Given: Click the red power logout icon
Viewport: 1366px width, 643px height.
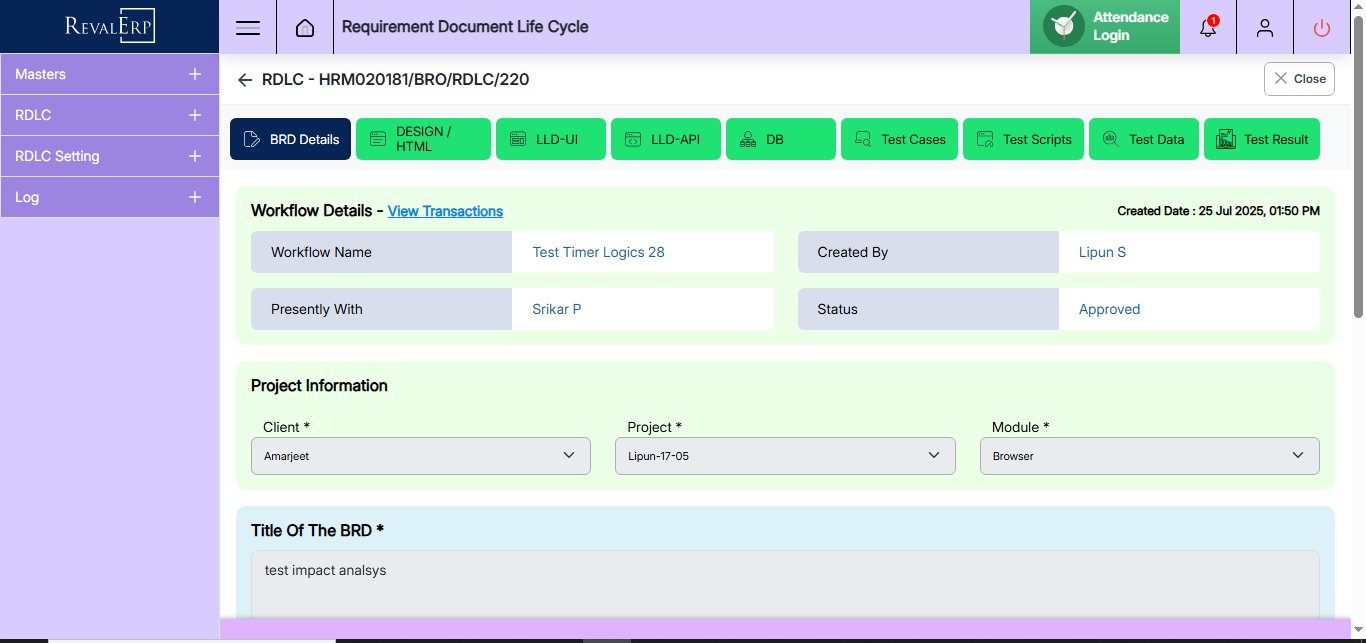Looking at the screenshot, I should pyautogui.click(x=1322, y=28).
